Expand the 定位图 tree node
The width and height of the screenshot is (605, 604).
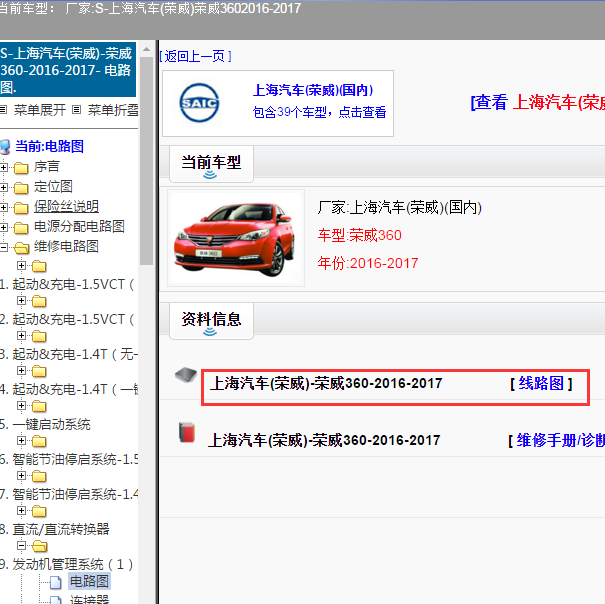[x=4, y=188]
